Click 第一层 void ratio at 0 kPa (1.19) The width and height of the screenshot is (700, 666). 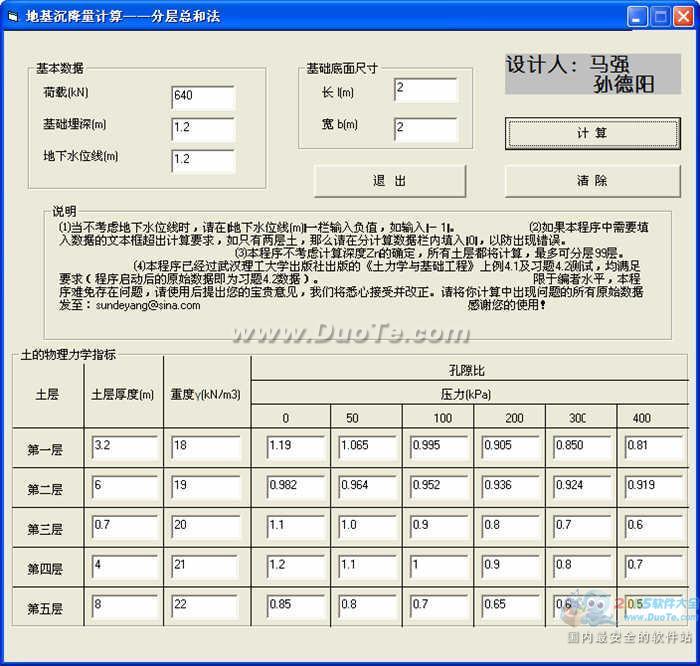pos(296,448)
